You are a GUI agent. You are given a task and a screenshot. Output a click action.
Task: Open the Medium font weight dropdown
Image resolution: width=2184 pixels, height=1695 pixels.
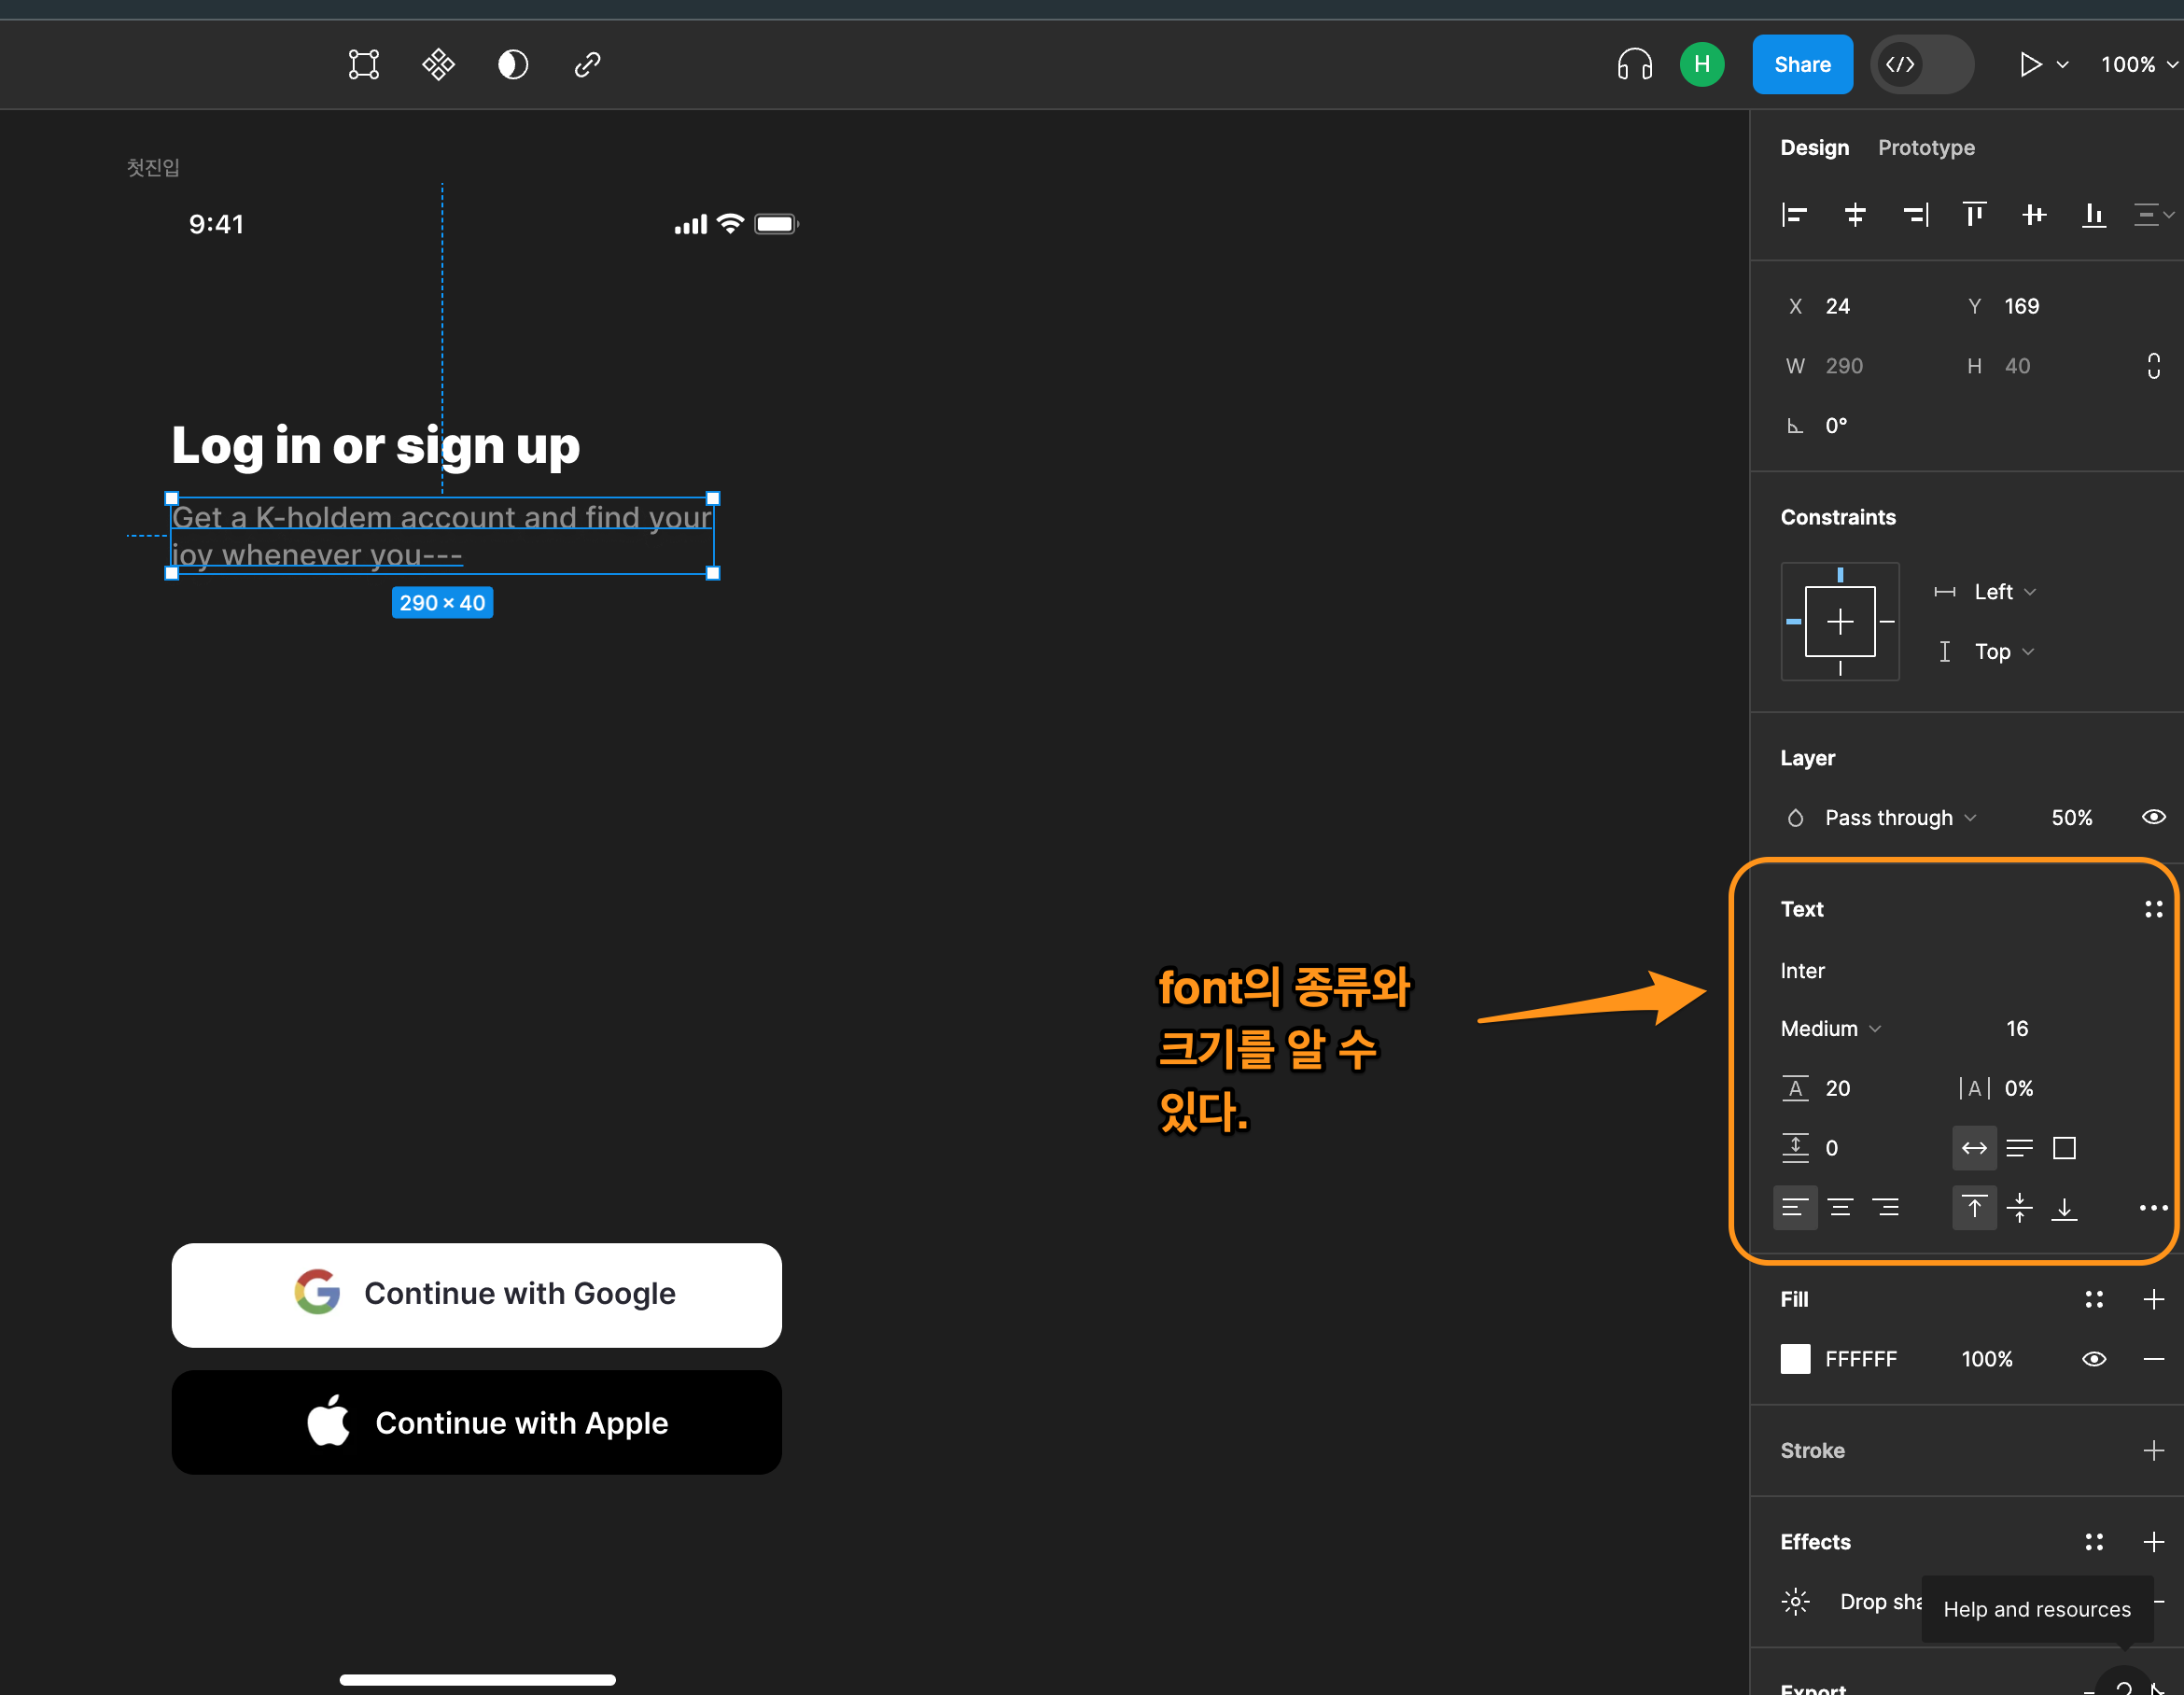click(1830, 1029)
